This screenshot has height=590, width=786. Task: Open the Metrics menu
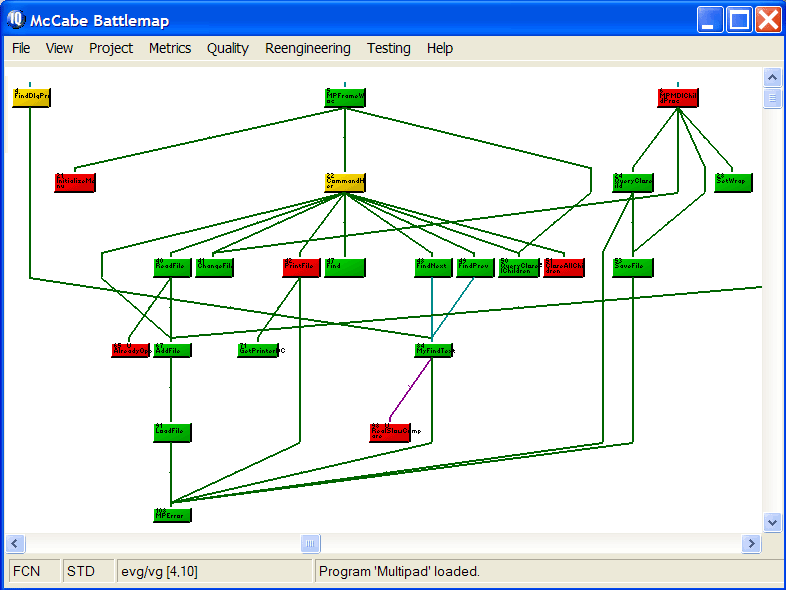click(170, 48)
